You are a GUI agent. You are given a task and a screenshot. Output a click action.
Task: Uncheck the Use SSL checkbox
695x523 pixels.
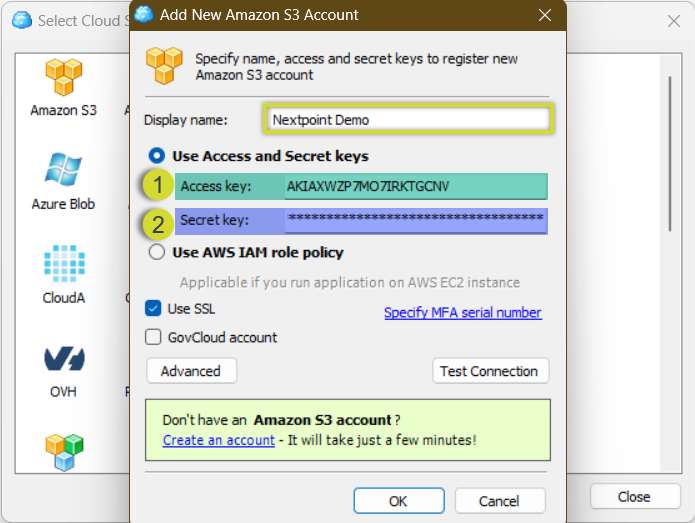[153, 308]
